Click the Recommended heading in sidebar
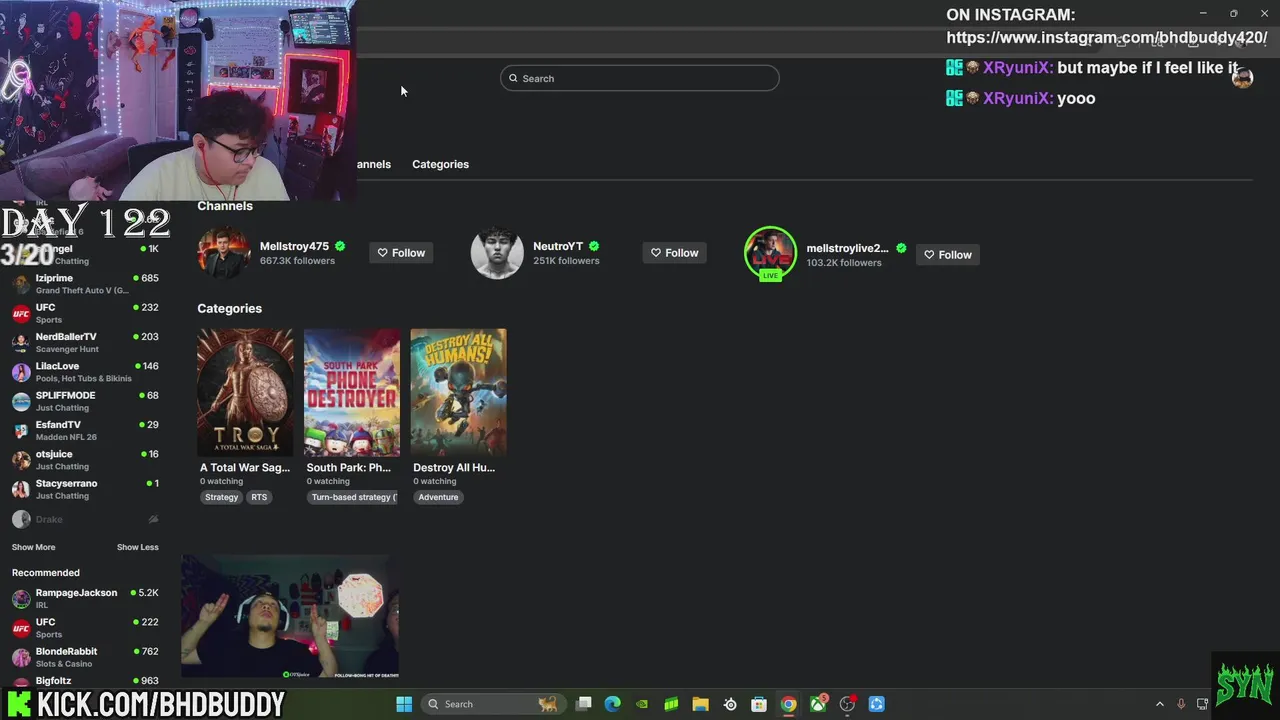1280x720 pixels. (46, 573)
